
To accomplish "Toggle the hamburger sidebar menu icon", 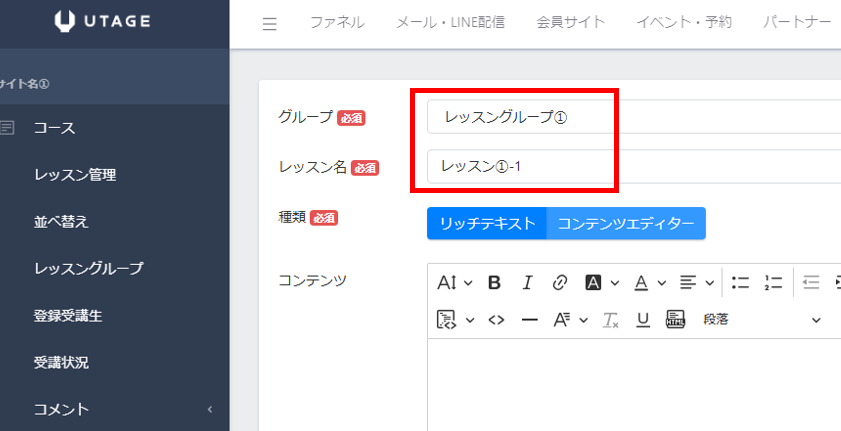I will pos(269,24).
